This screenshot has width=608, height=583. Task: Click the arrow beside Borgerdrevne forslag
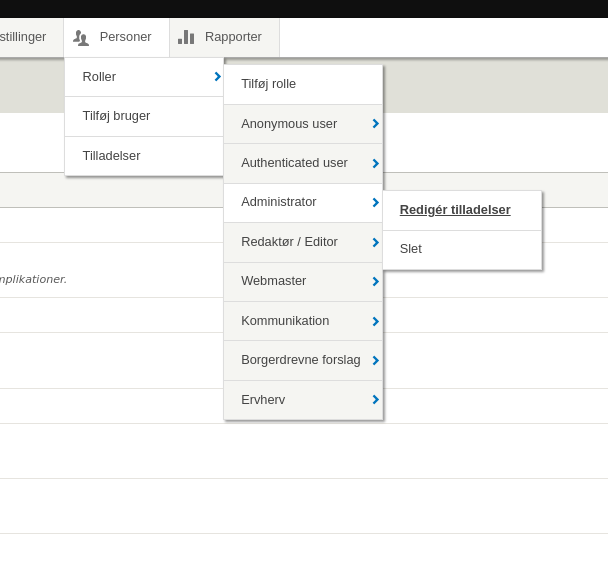[375, 360]
